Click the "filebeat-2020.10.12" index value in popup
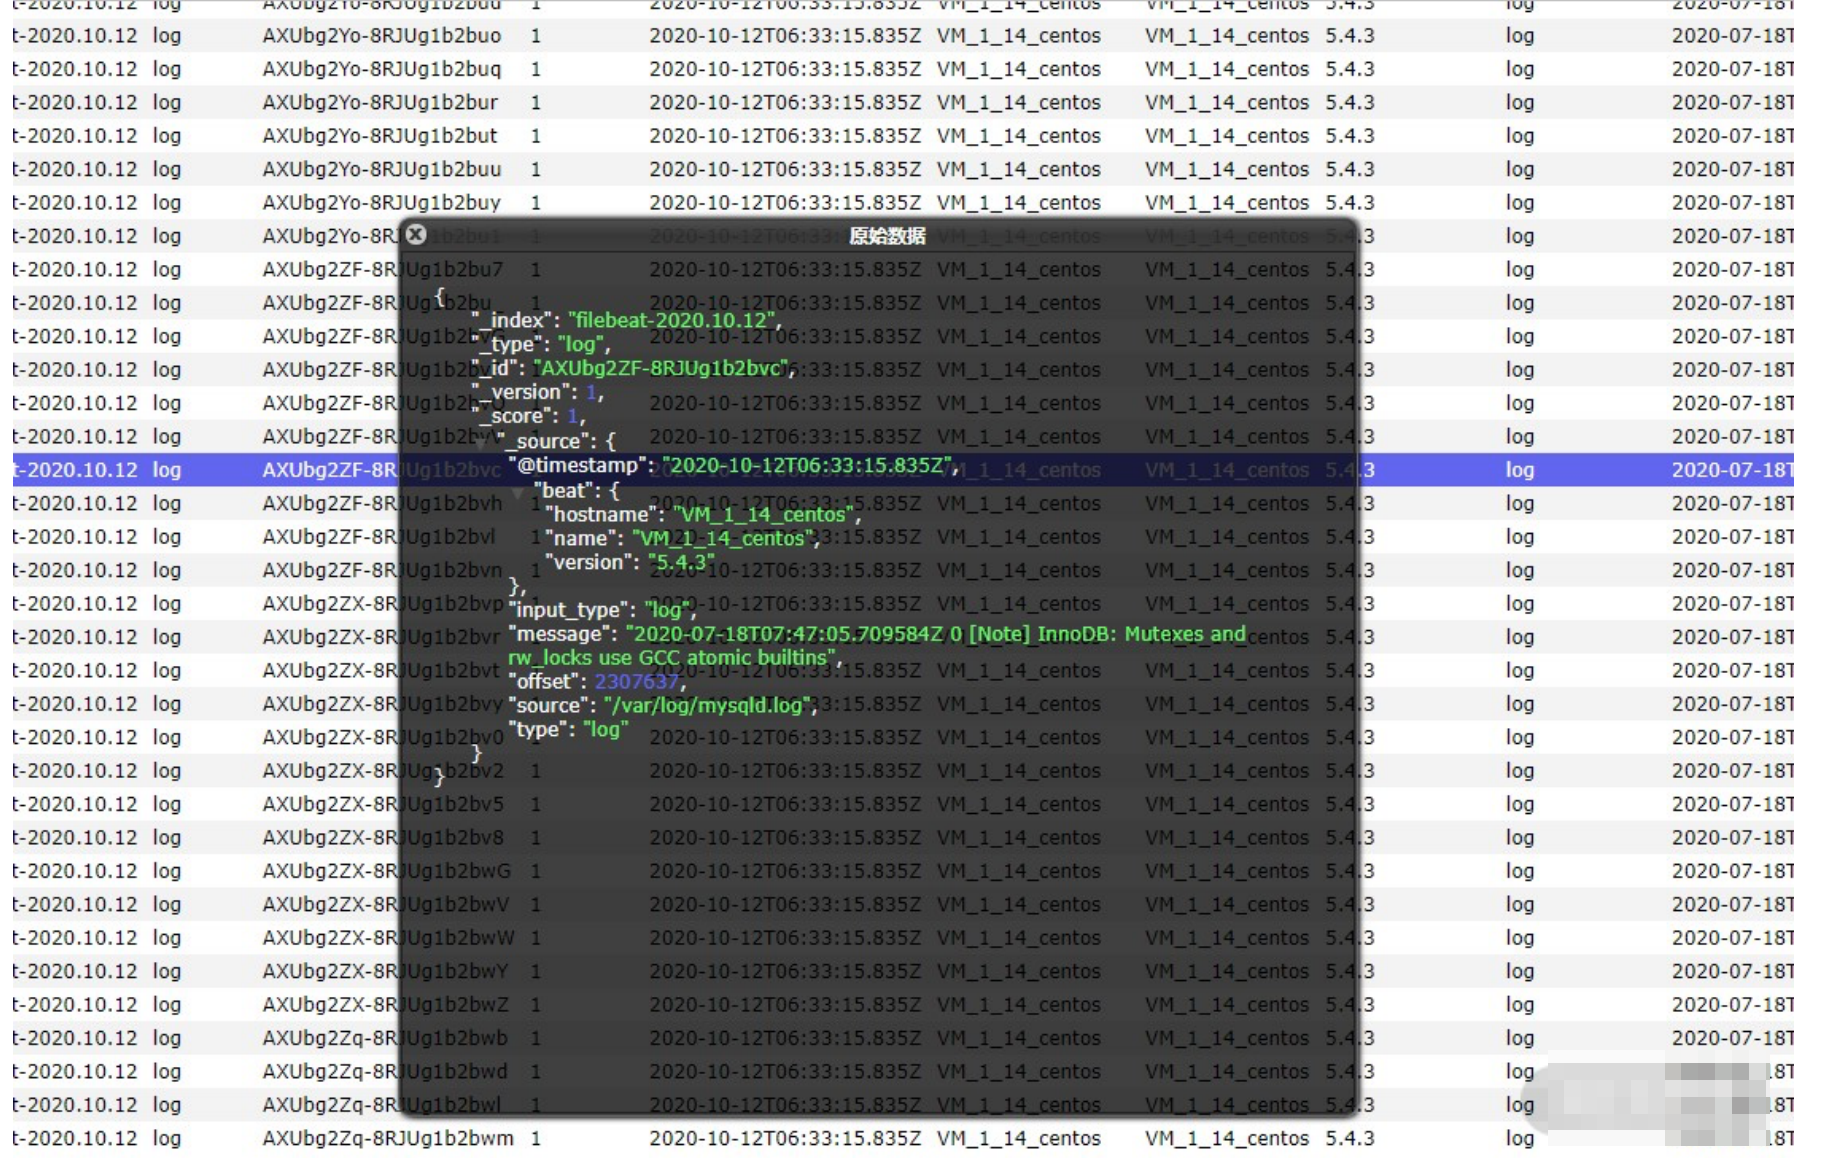This screenshot has height=1167, width=1841. coord(672,320)
